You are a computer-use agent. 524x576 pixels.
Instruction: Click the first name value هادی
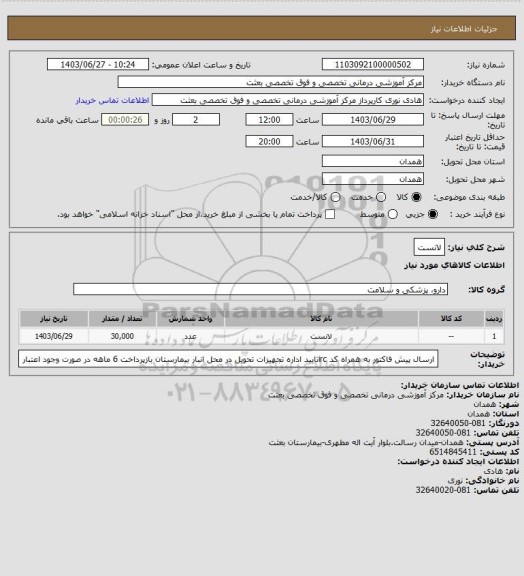493,471
